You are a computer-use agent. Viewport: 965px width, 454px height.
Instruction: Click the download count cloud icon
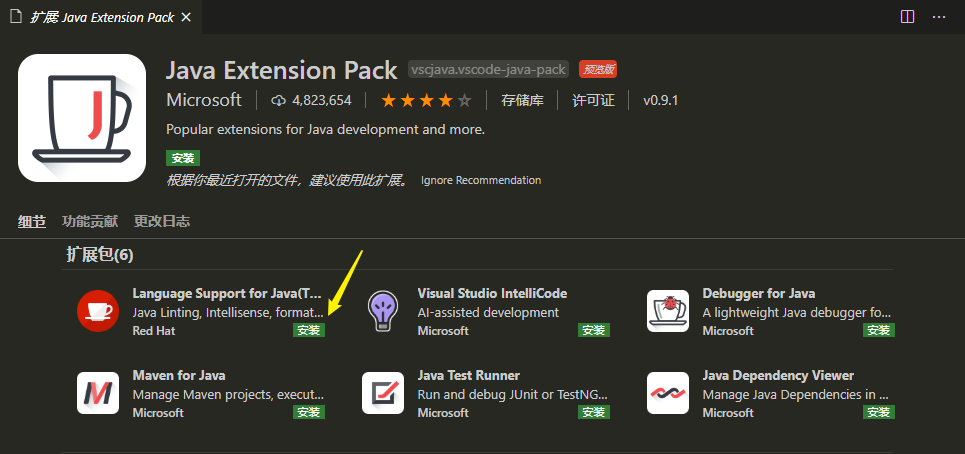[279, 100]
